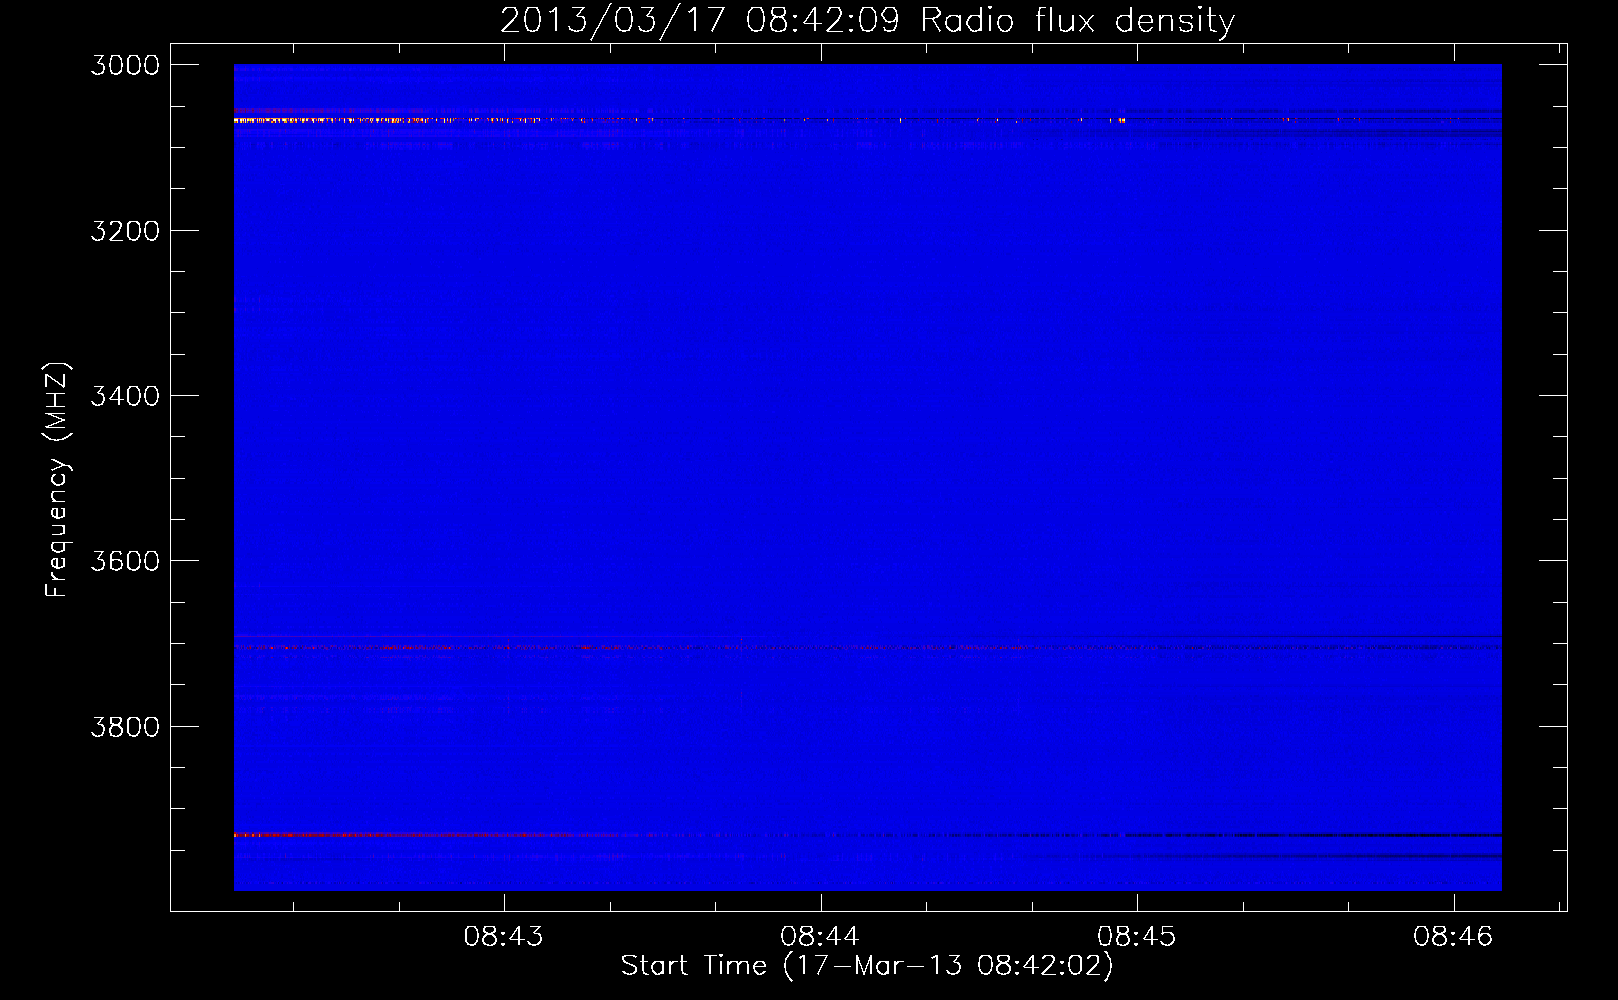Click the 'Frequency (MHZ)' axis title

point(57,480)
